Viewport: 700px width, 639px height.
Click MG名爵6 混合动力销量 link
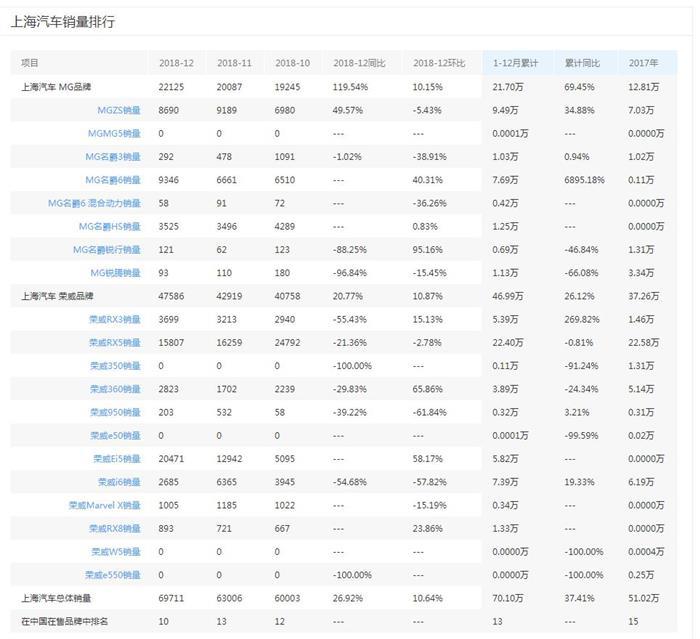pos(94,203)
